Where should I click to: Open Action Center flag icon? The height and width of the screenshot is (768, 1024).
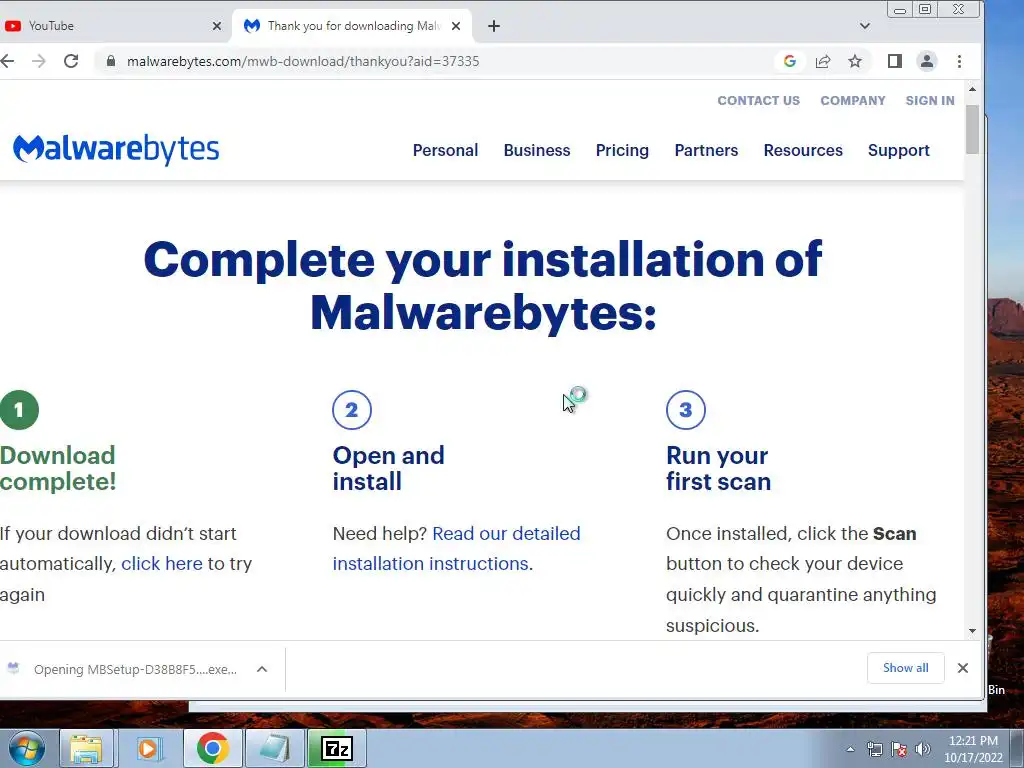[899, 750]
